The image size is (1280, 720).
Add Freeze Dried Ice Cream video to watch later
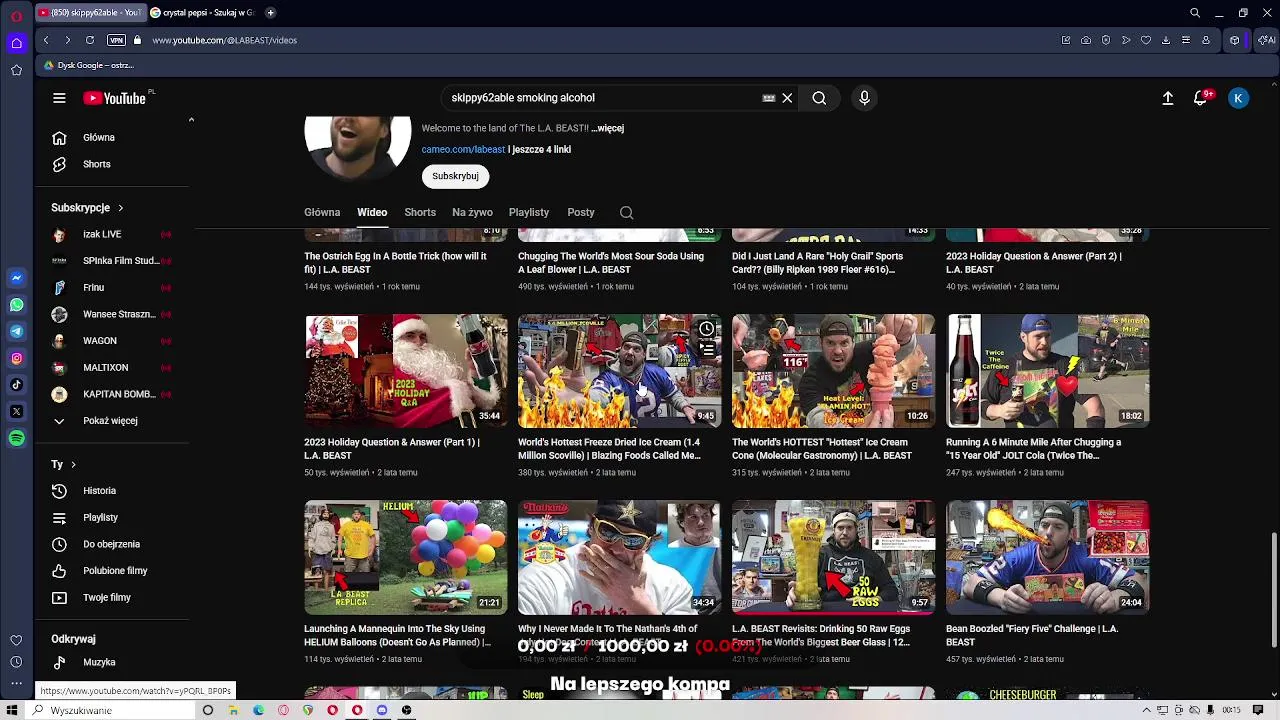pos(706,329)
